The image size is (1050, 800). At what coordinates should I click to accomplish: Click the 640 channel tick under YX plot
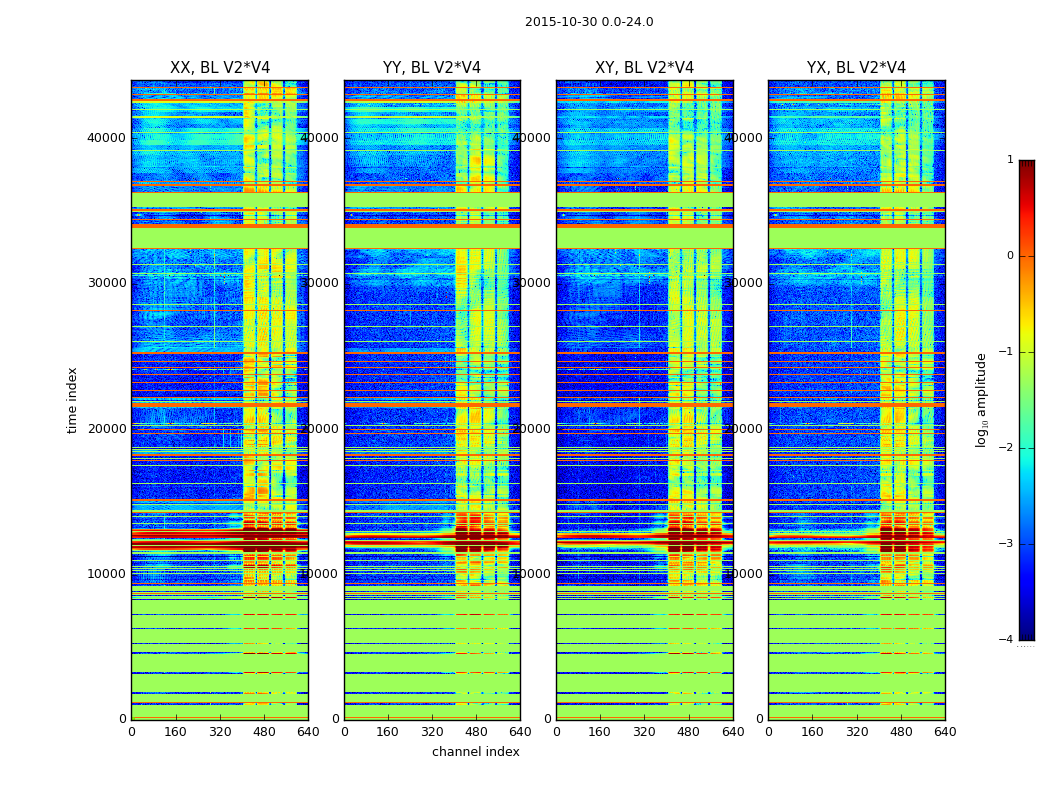(x=945, y=732)
